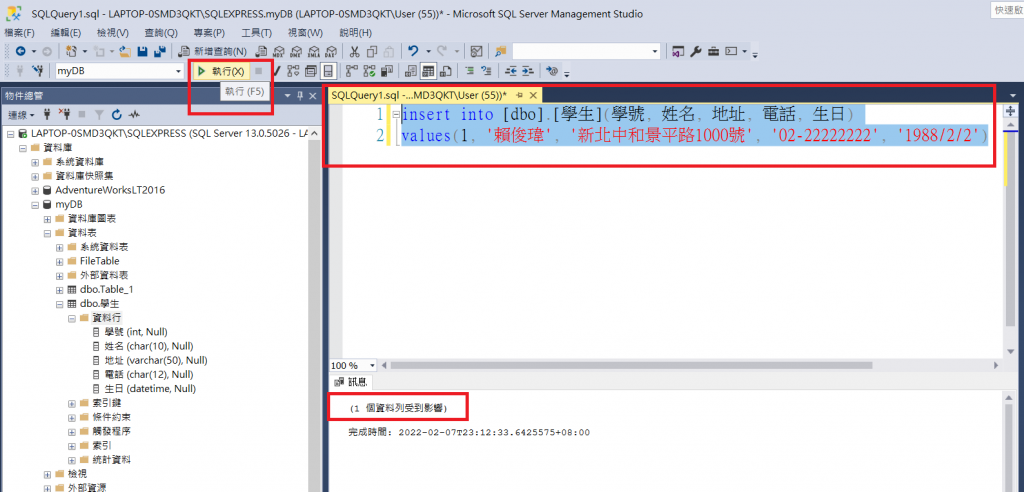The image size is (1024, 492).
Task: Click the Save floppy disk icon
Action: (142, 51)
